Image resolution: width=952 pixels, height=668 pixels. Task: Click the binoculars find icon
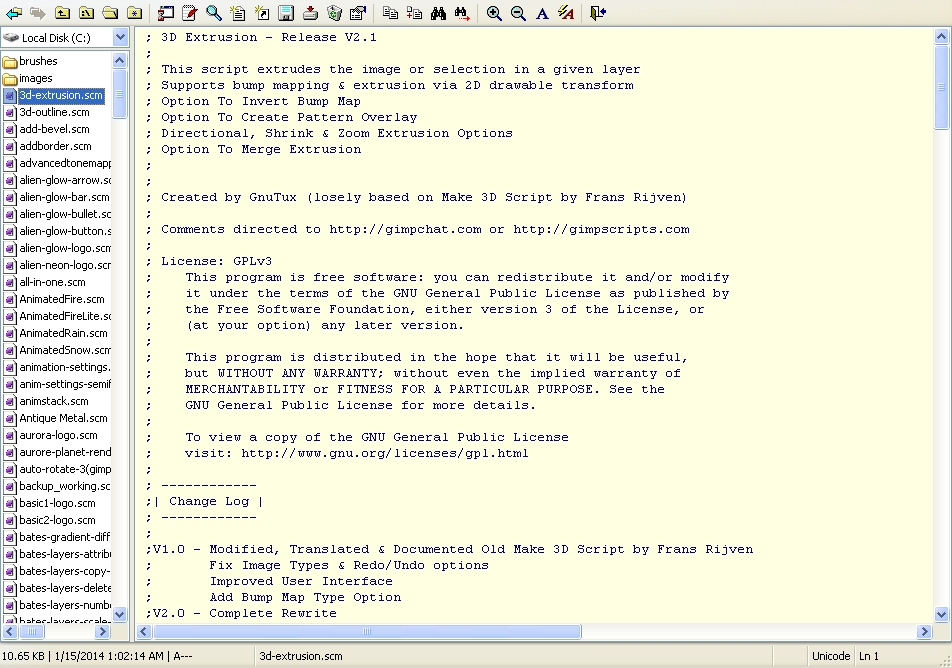(438, 13)
